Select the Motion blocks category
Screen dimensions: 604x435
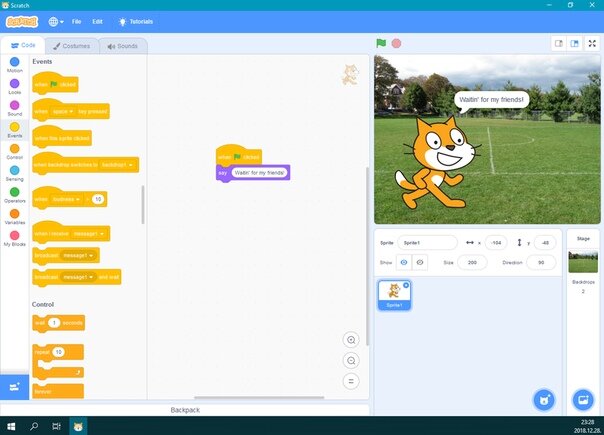coord(15,65)
